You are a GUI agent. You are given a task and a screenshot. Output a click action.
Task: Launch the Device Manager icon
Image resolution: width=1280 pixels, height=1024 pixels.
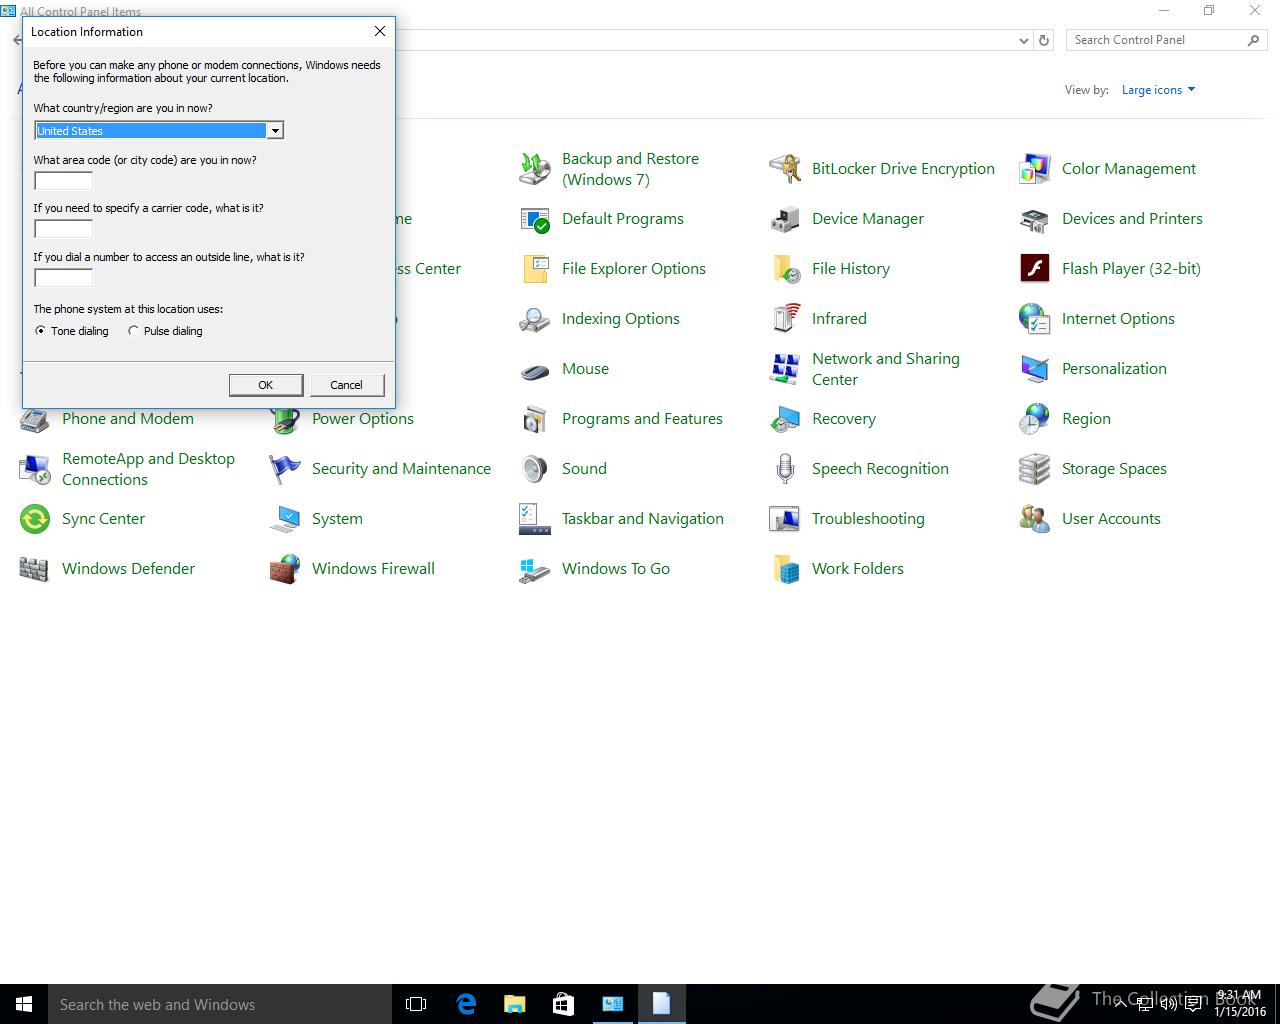coord(785,219)
